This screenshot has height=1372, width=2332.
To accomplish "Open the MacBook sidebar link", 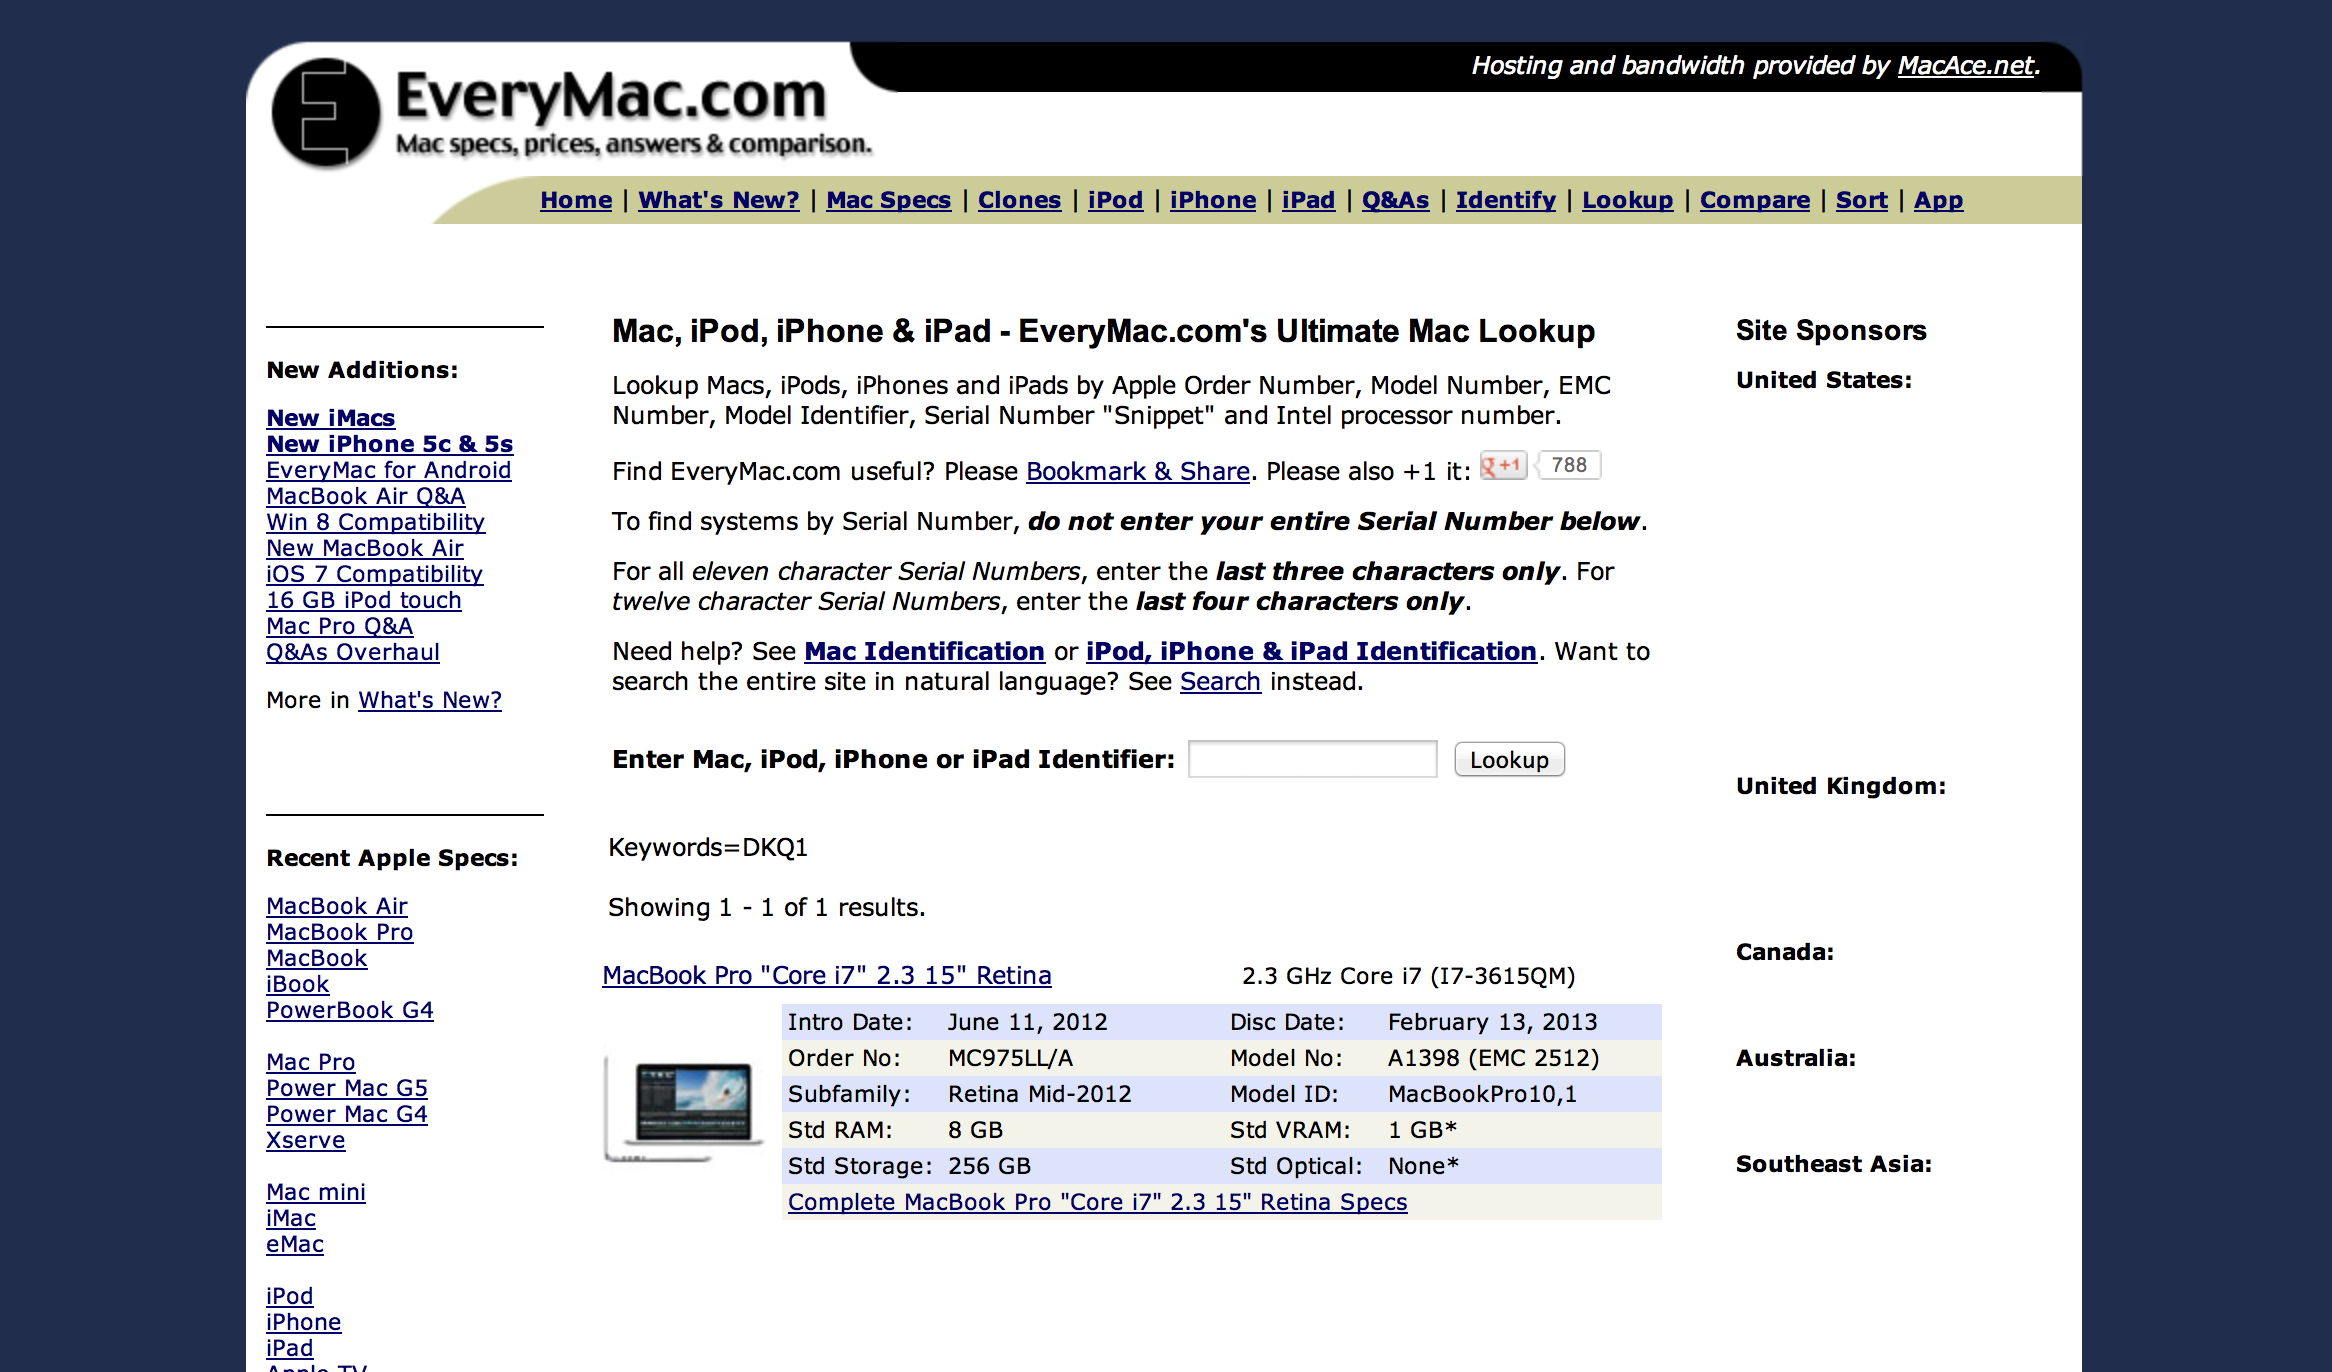I will [316, 958].
